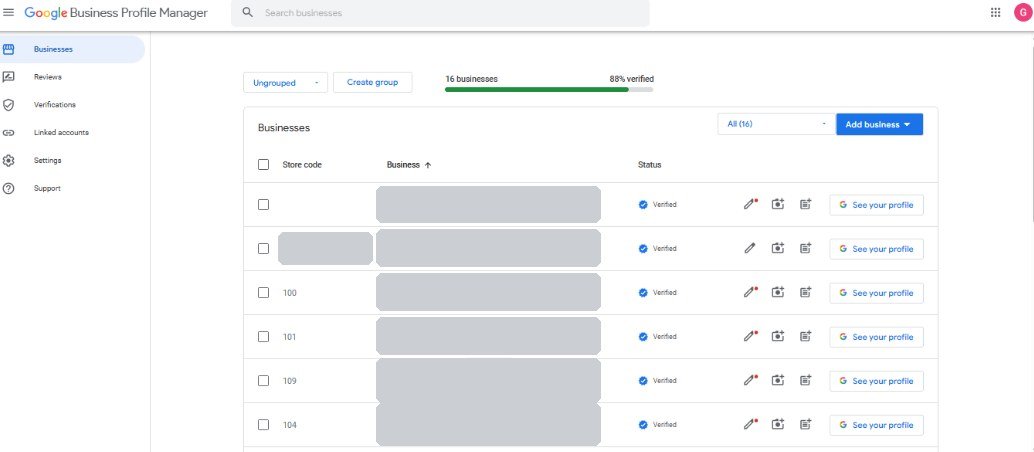1034x452 pixels.
Task: Click store code 109 cell
Action: pyautogui.click(x=289, y=381)
